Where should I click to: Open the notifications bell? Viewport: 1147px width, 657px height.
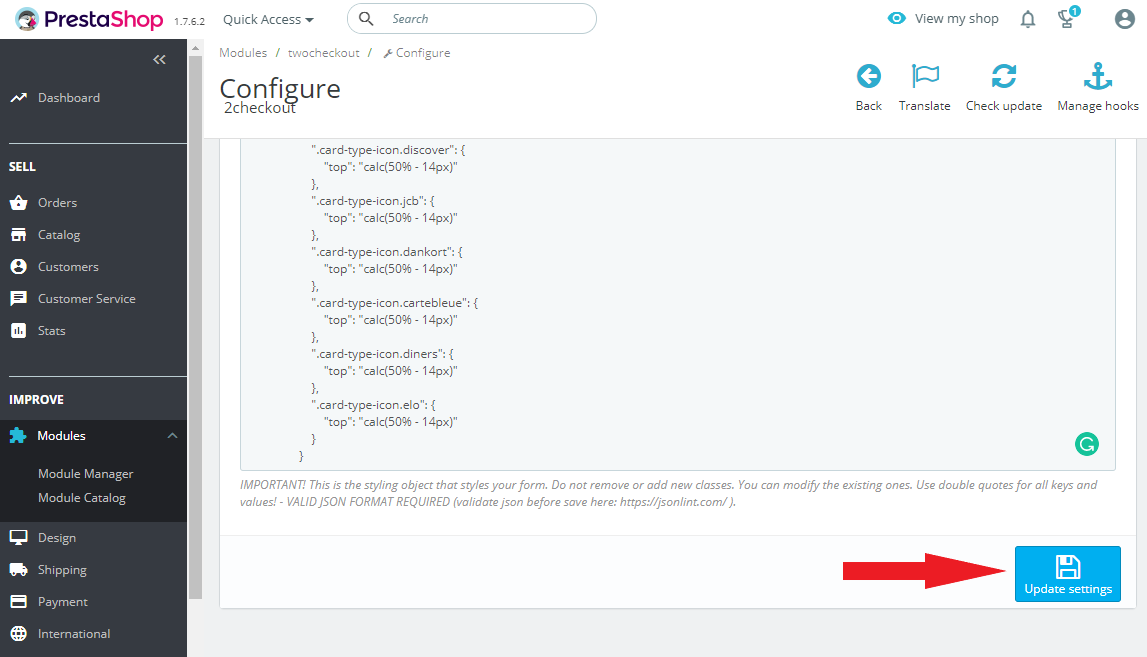coord(1028,20)
